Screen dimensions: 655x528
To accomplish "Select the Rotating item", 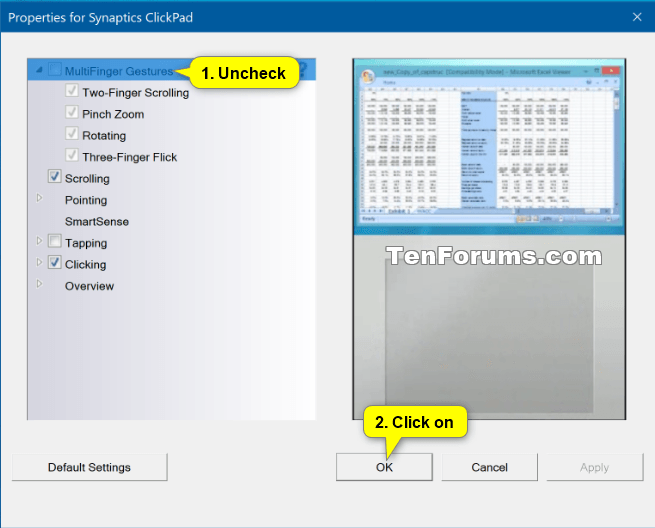I will click(104, 136).
